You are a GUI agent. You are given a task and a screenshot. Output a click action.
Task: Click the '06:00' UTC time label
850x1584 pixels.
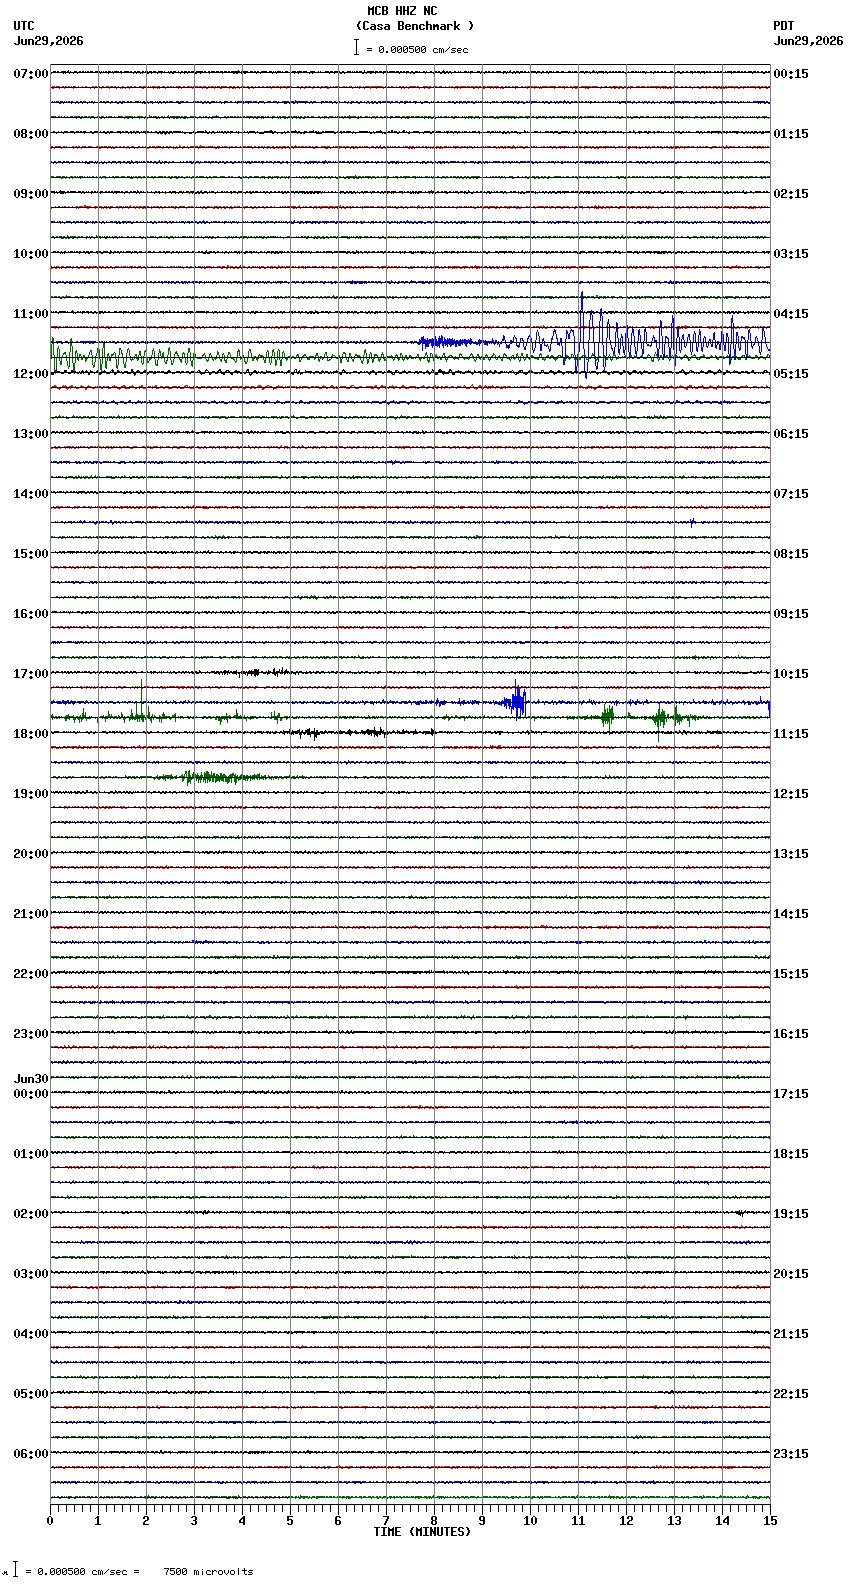point(31,1454)
